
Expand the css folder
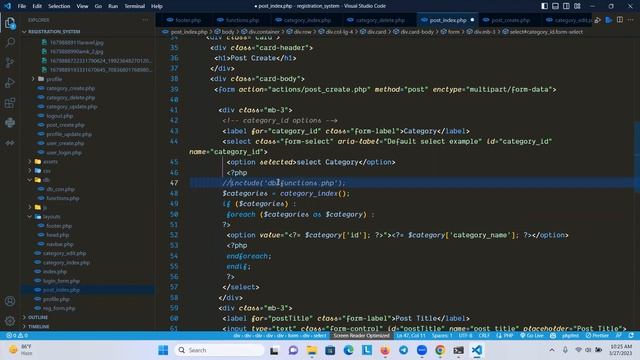tap(47, 171)
